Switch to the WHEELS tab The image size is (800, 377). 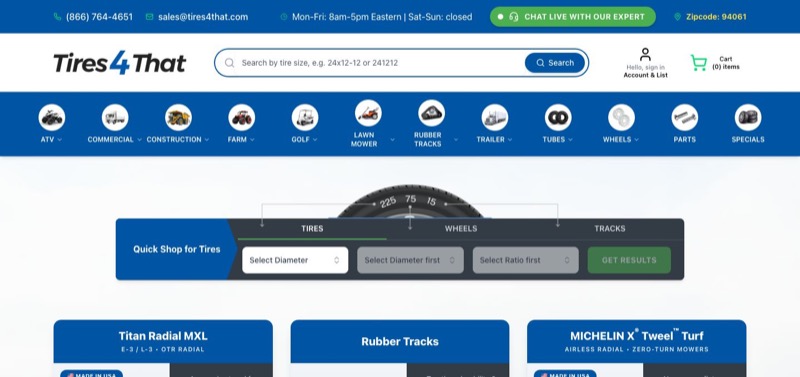461,229
